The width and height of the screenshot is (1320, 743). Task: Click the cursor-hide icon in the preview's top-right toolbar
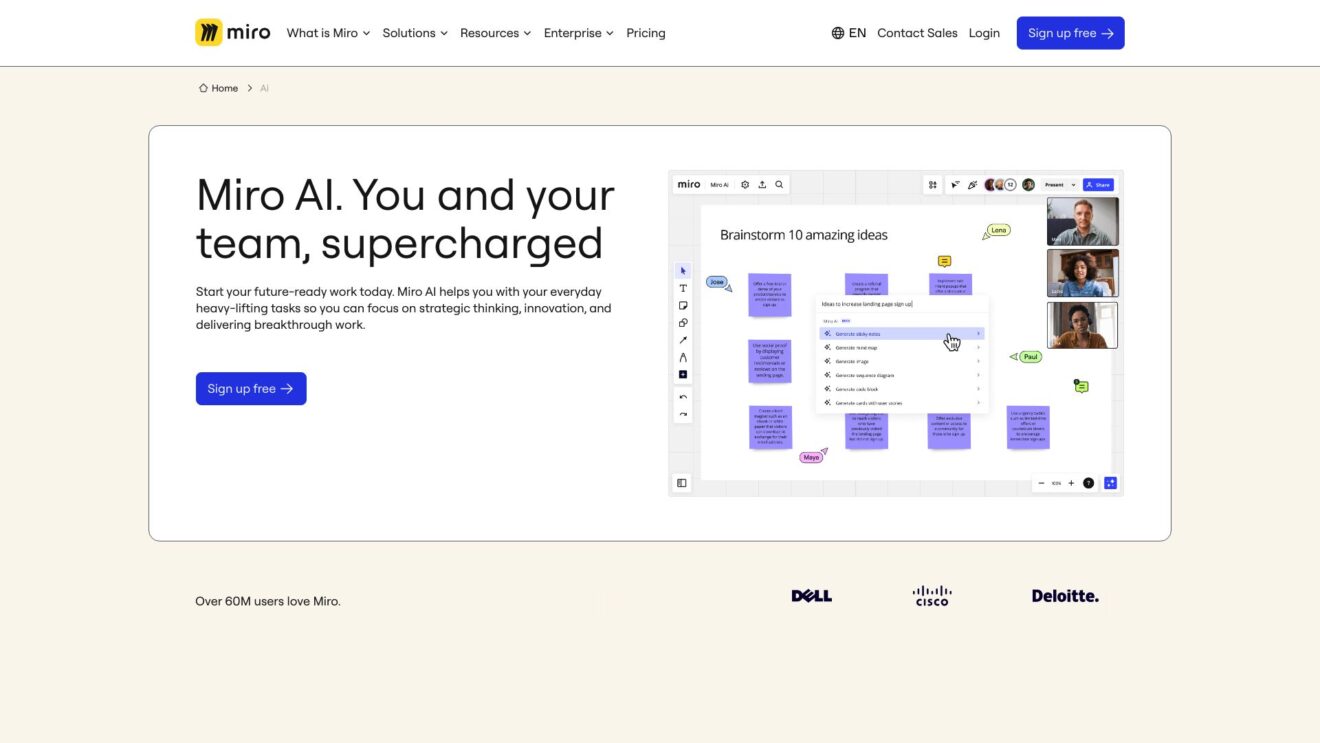click(955, 185)
